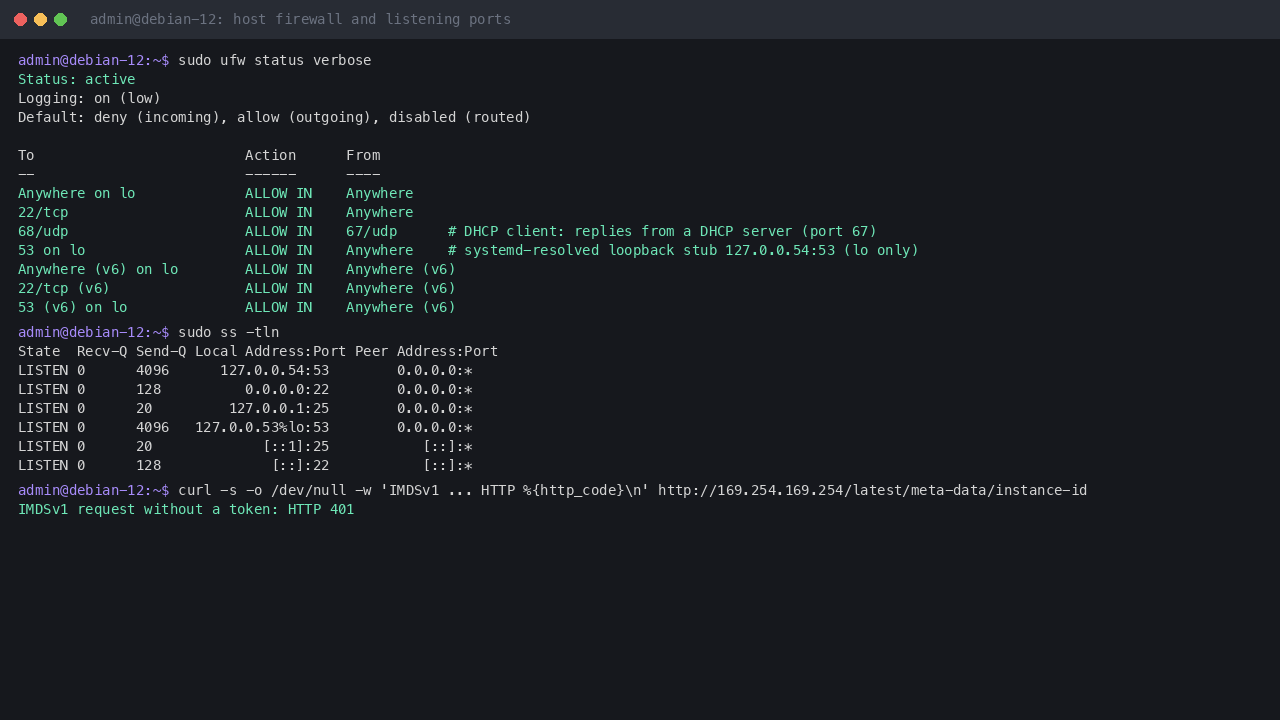The height and width of the screenshot is (720, 1280).
Task: Click the 'From' column header
Action: 363,155
